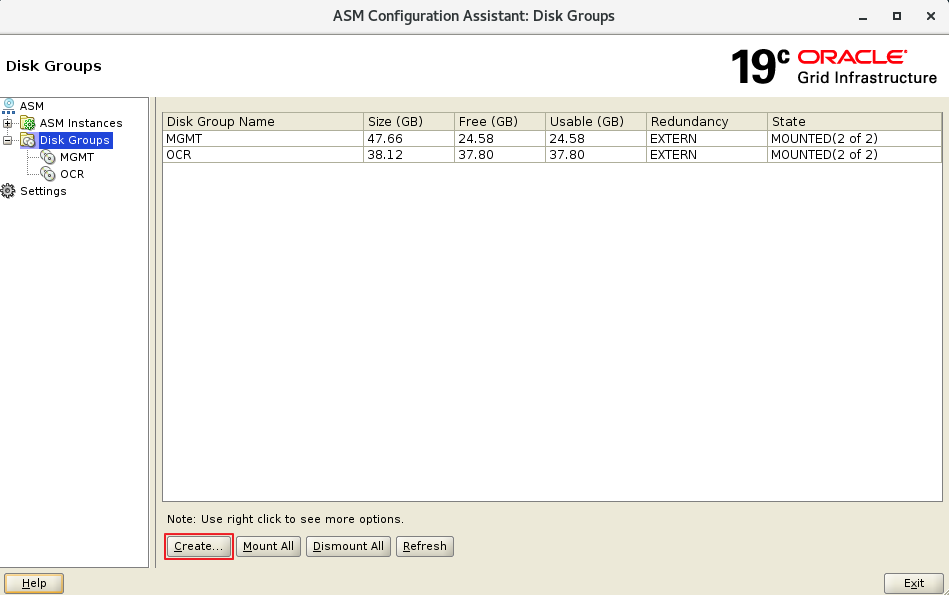Close the ASM Configuration Assistant window

(x=931, y=16)
